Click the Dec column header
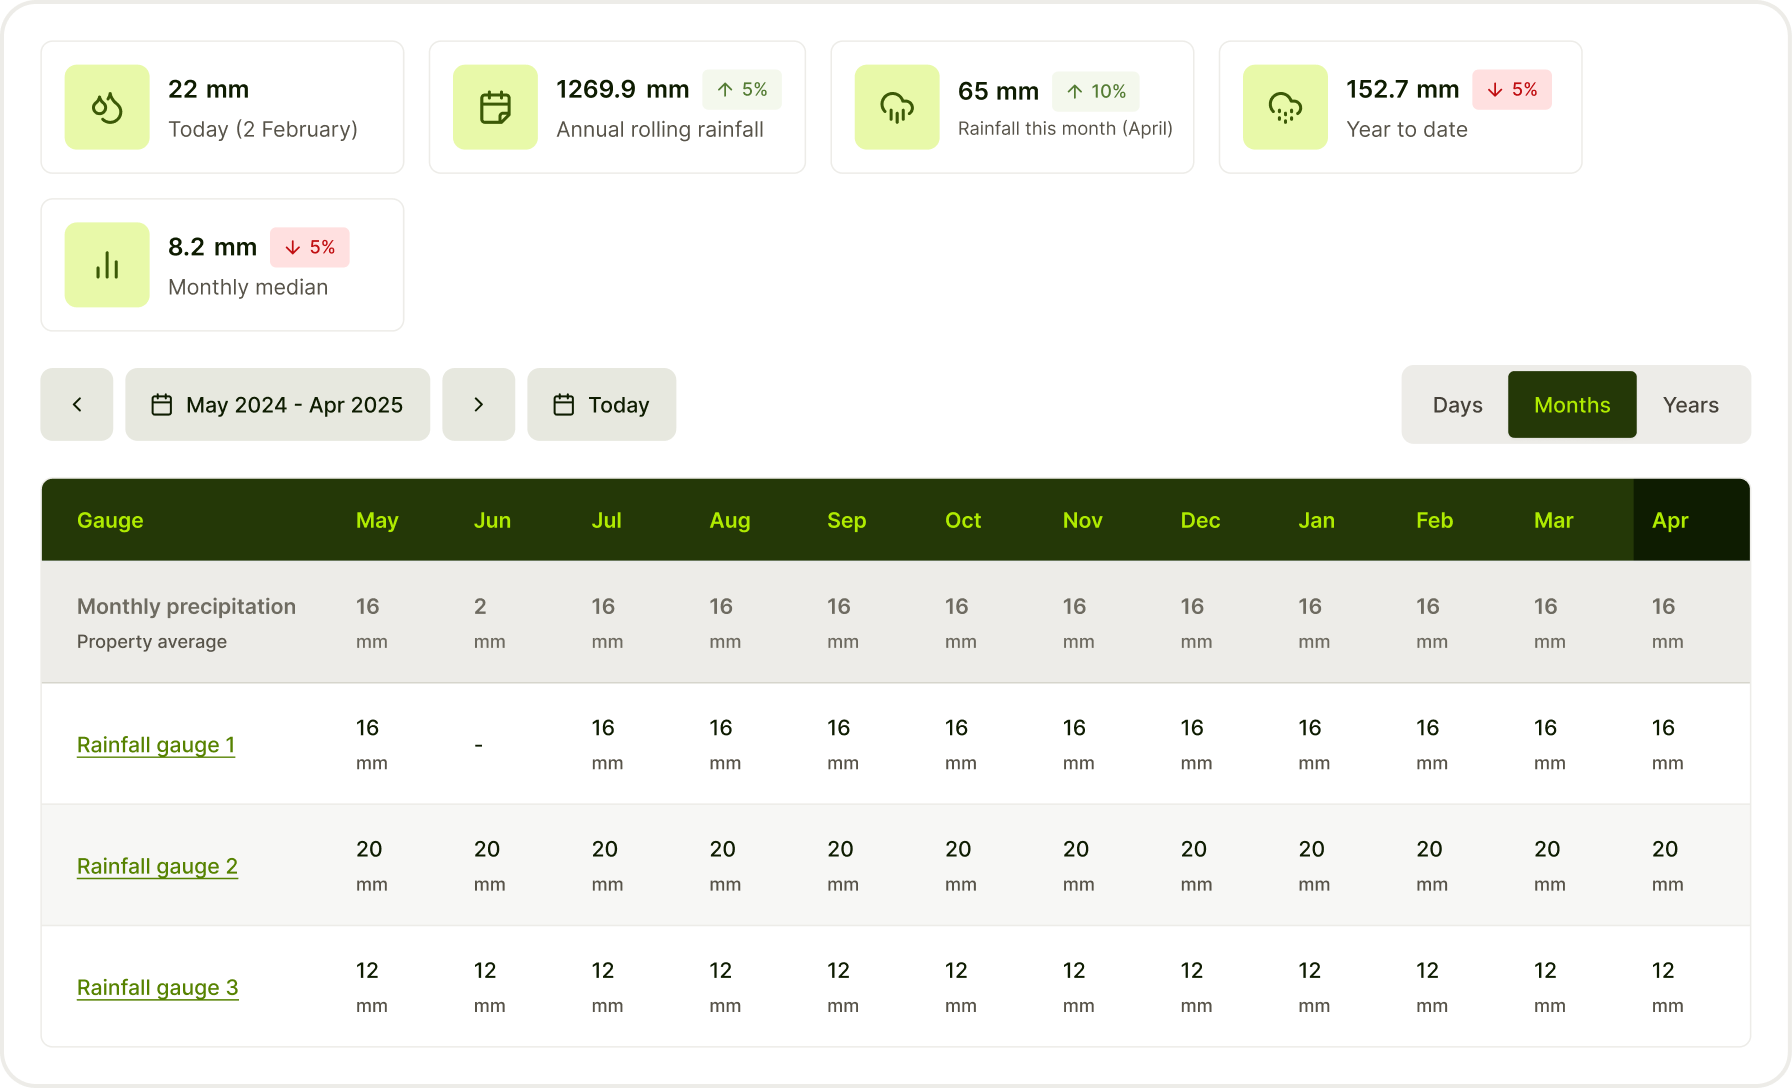1792x1088 pixels. coord(1200,520)
